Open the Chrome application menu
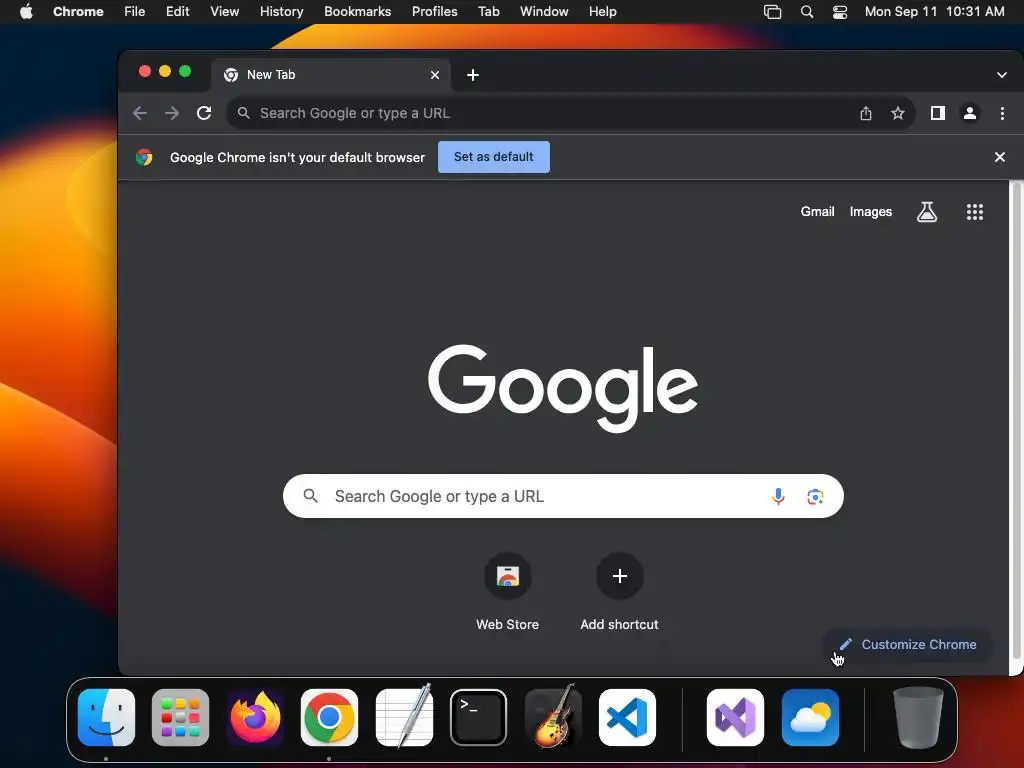 [x=78, y=11]
